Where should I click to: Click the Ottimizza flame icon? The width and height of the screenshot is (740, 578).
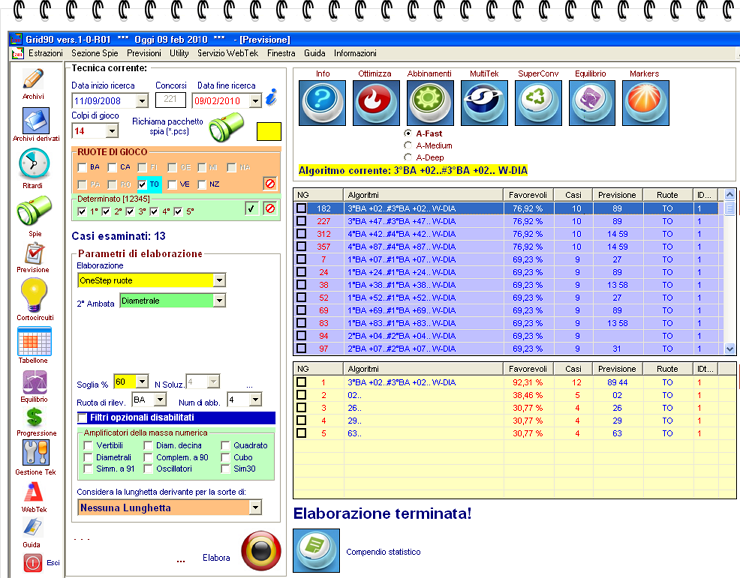point(376,101)
